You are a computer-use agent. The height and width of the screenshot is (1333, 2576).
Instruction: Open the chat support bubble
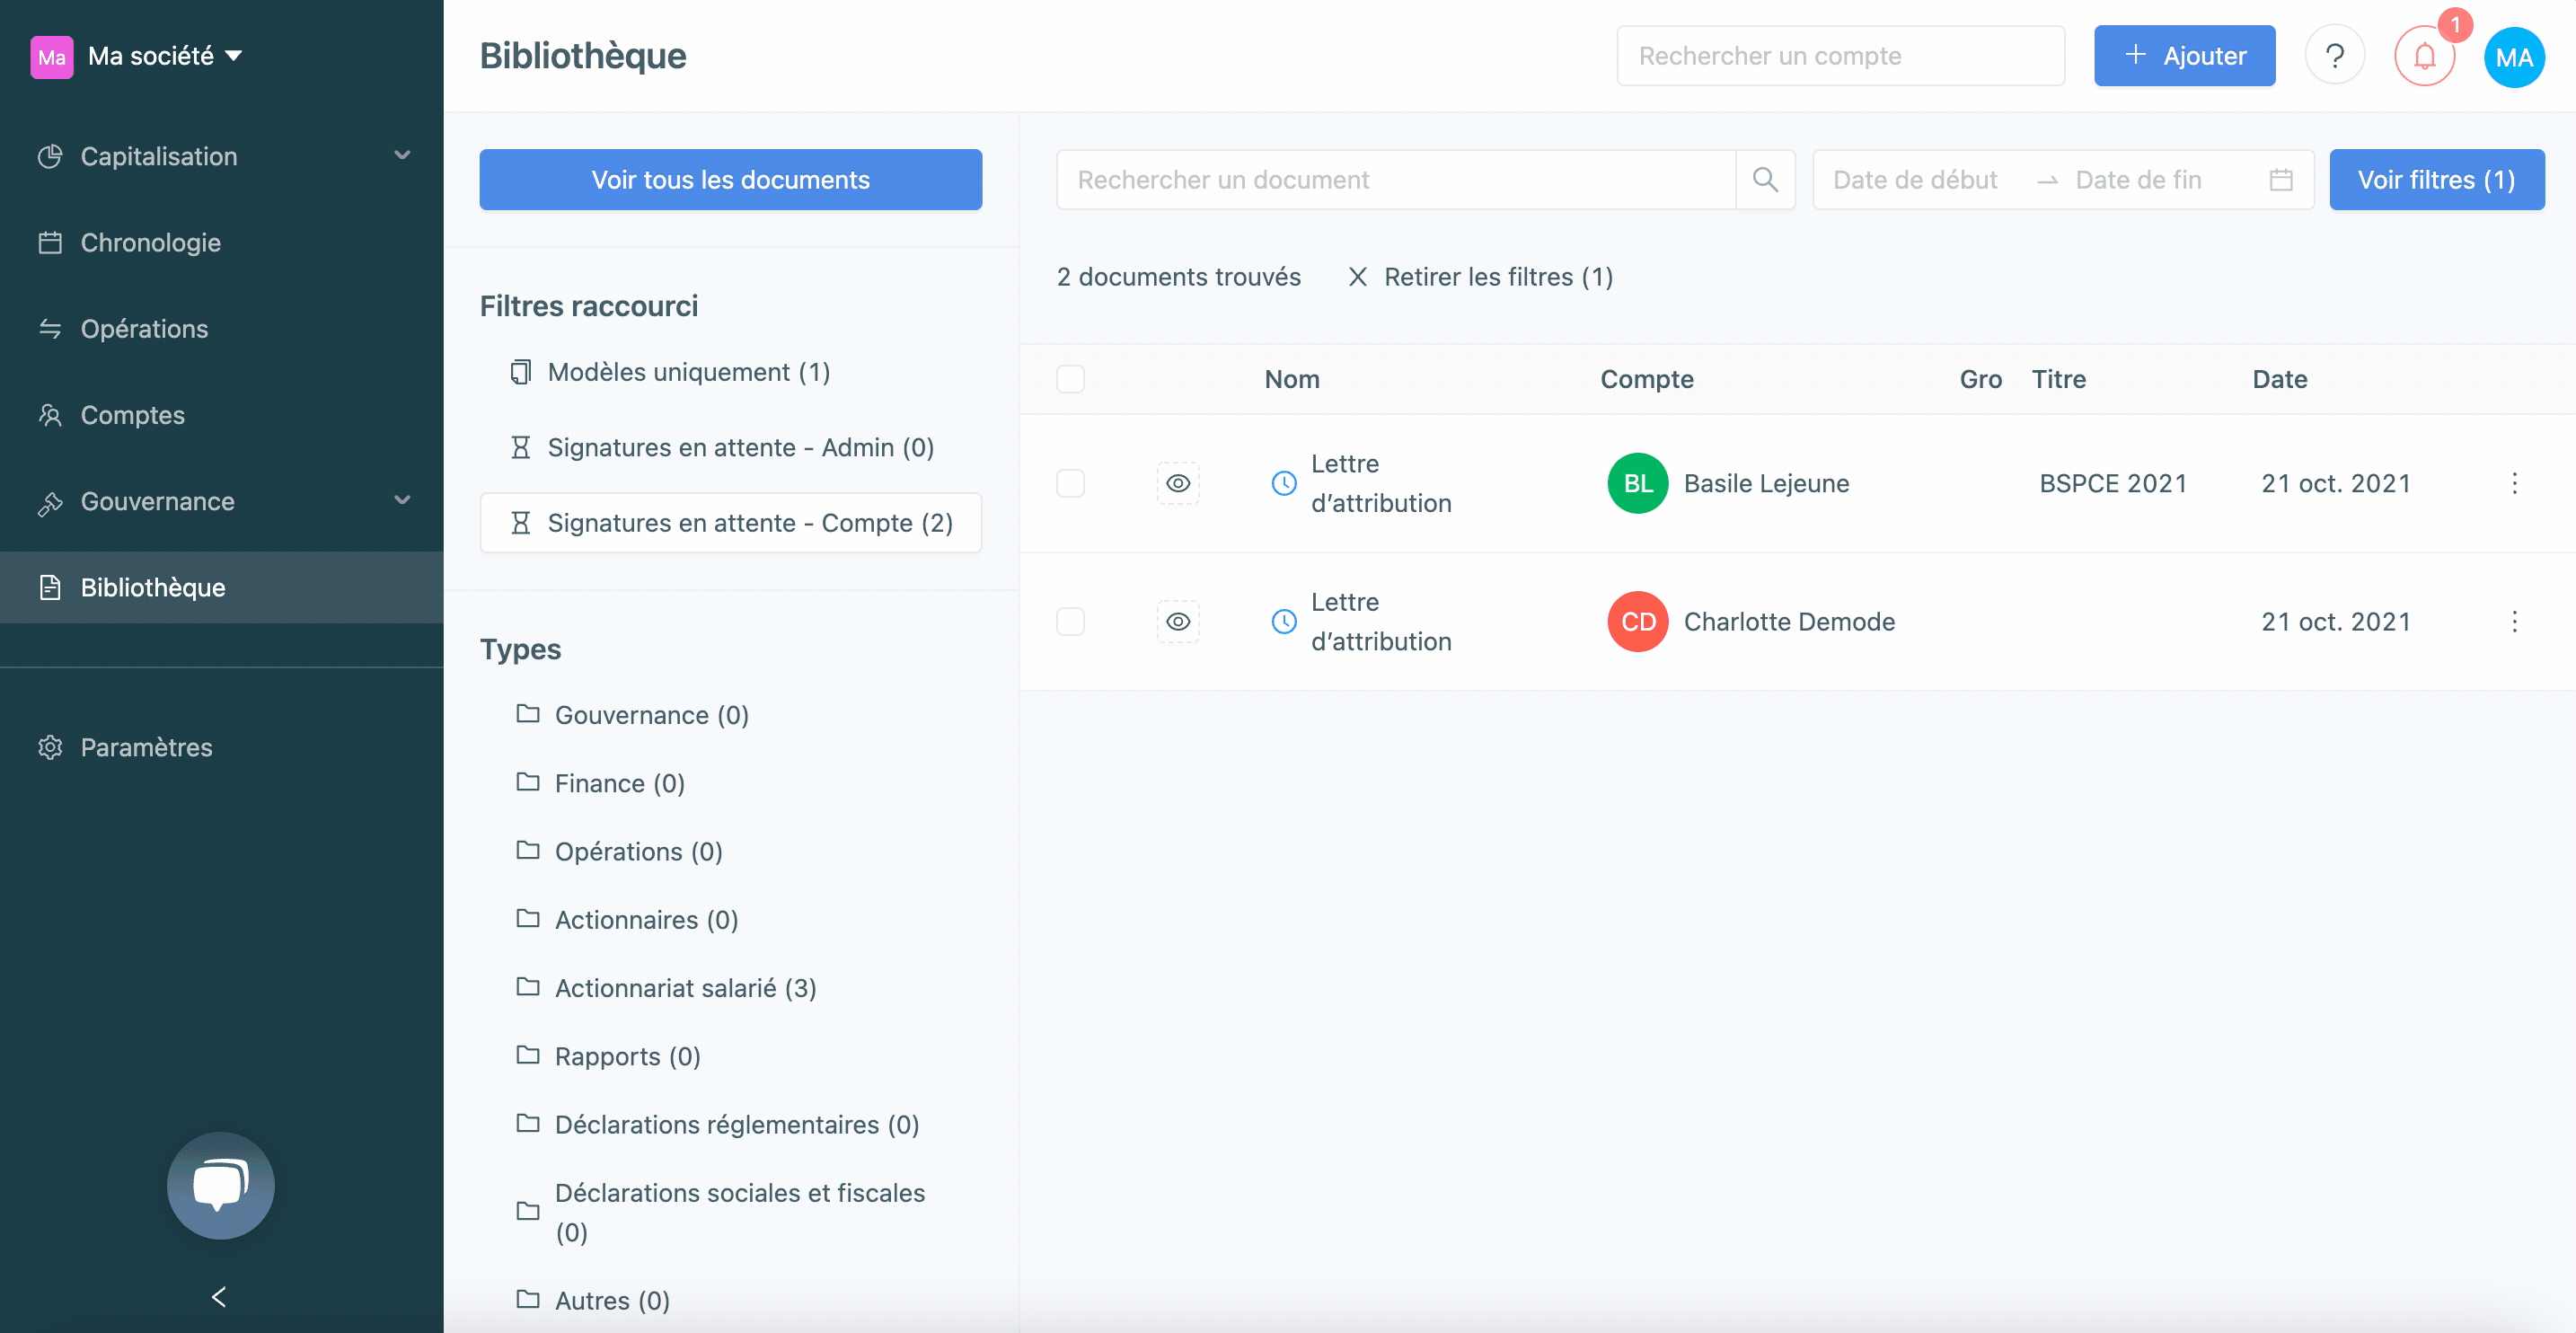220,1185
